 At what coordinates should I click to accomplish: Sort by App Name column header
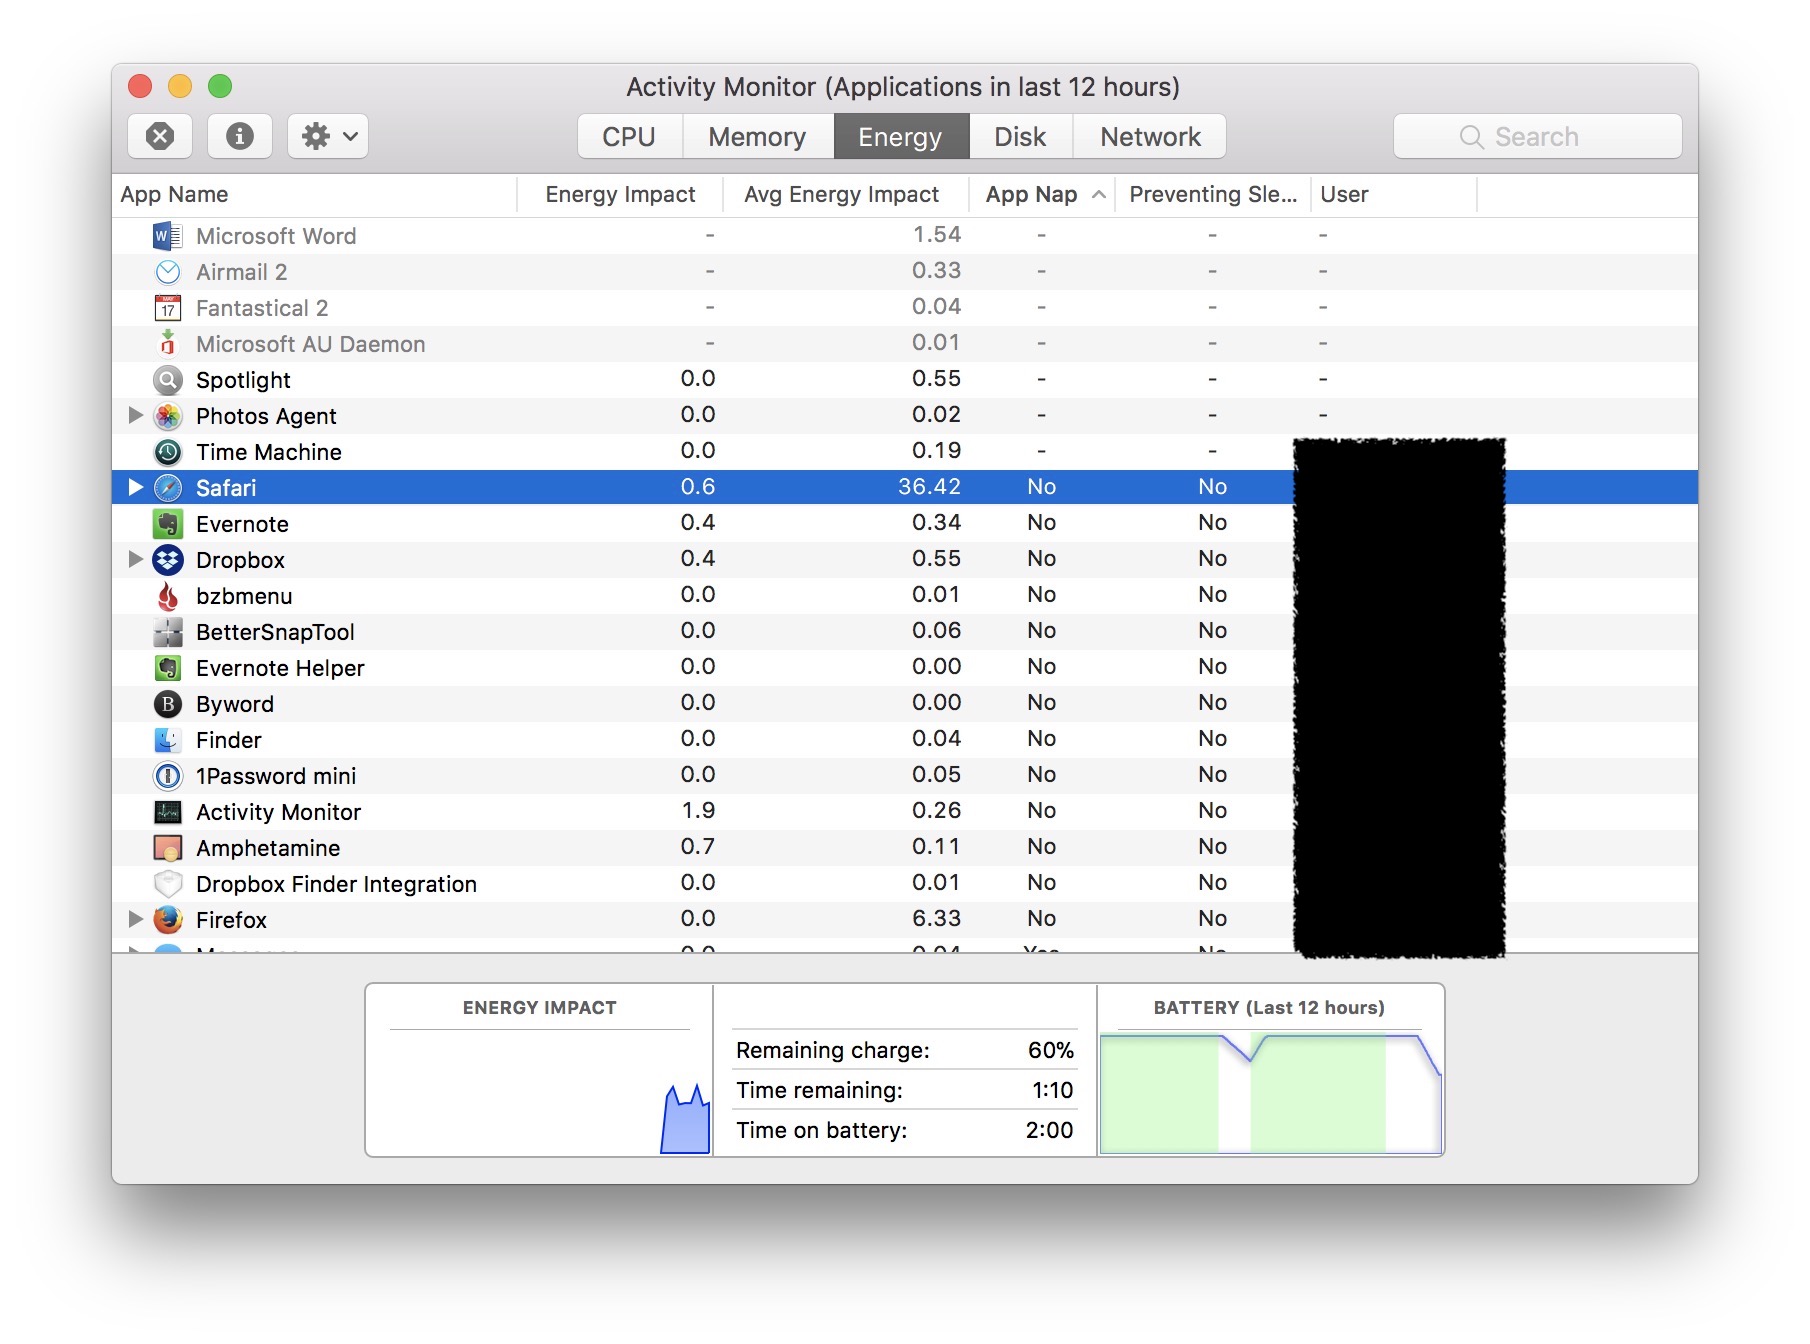coord(314,195)
